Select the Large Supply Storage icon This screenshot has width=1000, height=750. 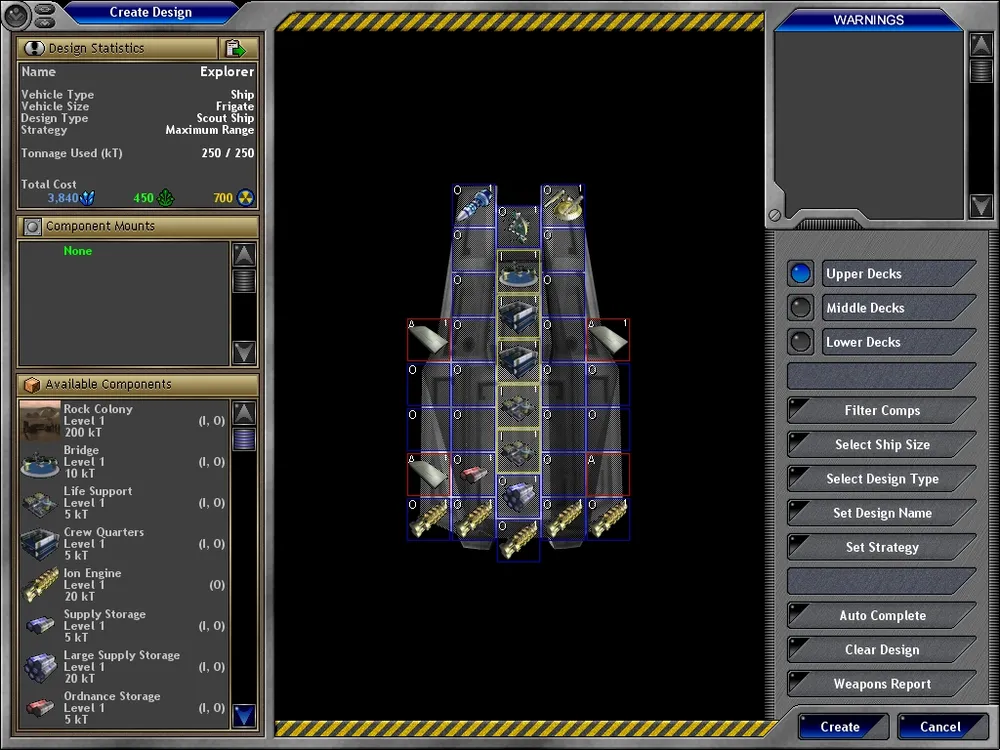[40, 667]
